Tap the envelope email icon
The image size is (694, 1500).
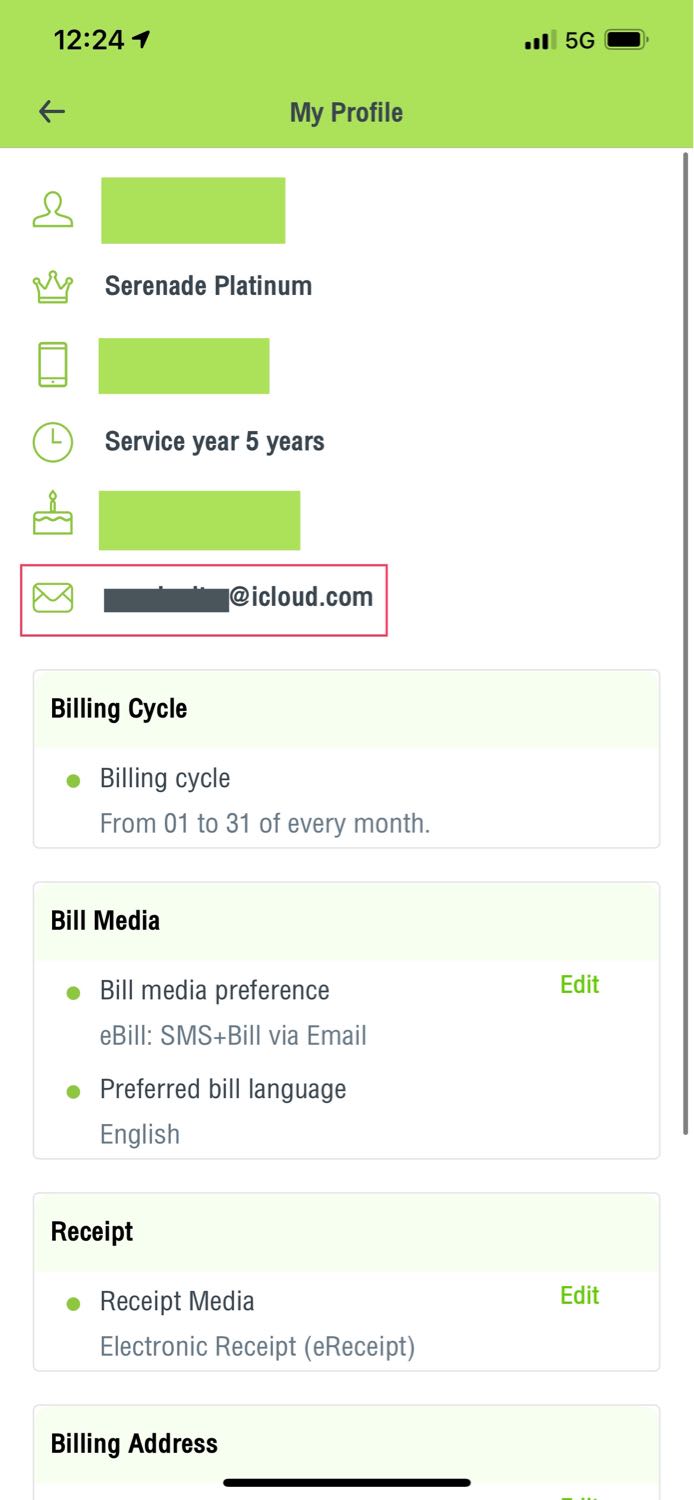[x=53, y=598]
